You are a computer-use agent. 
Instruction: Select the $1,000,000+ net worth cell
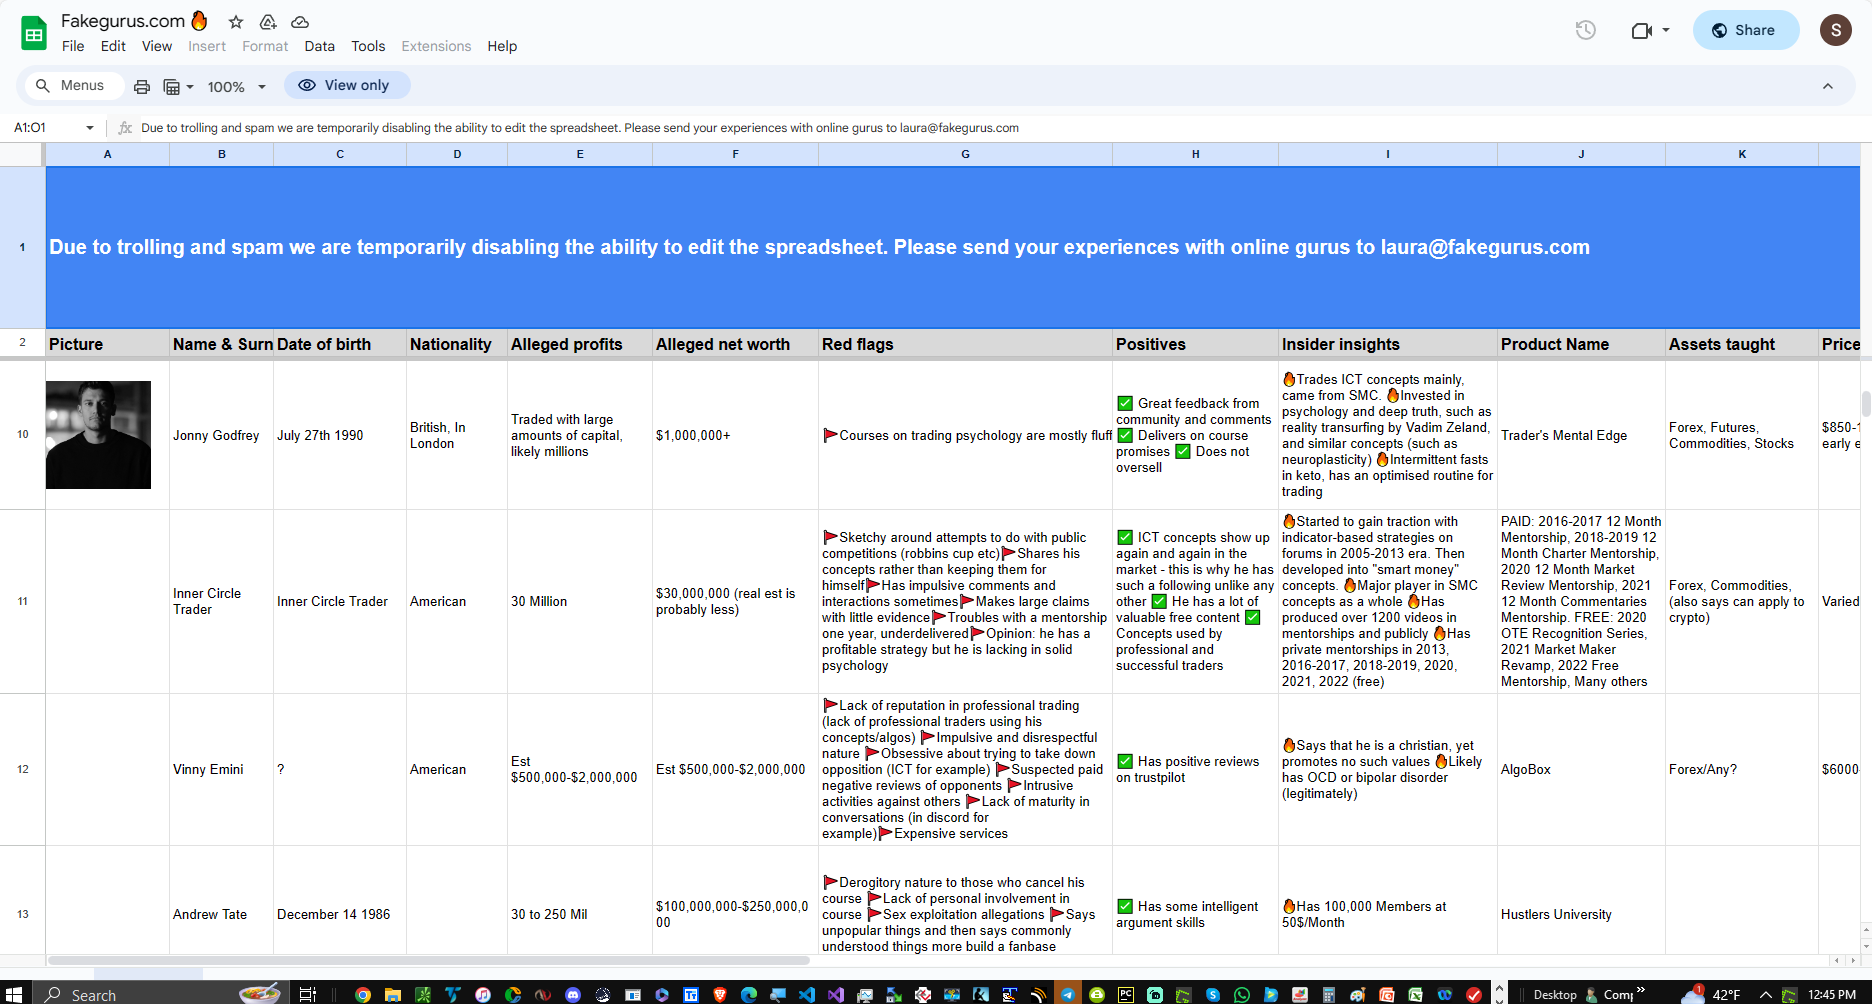tap(735, 435)
